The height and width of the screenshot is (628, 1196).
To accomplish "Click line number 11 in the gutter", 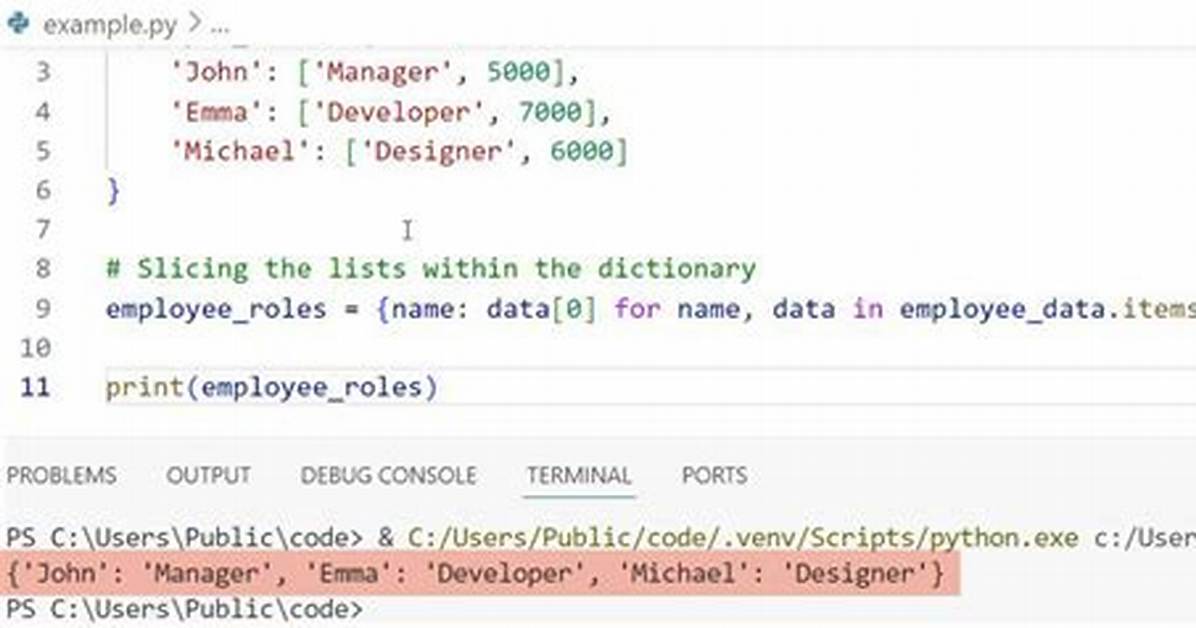I will [35, 387].
